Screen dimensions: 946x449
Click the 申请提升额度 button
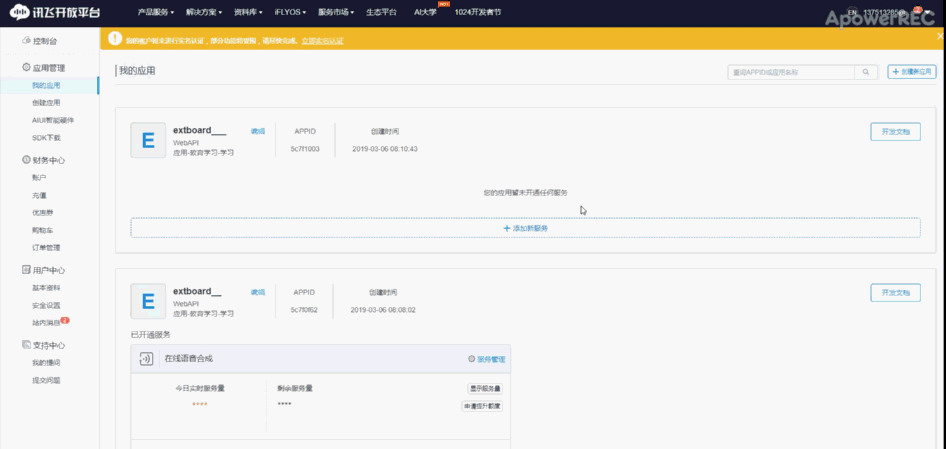tap(482, 406)
